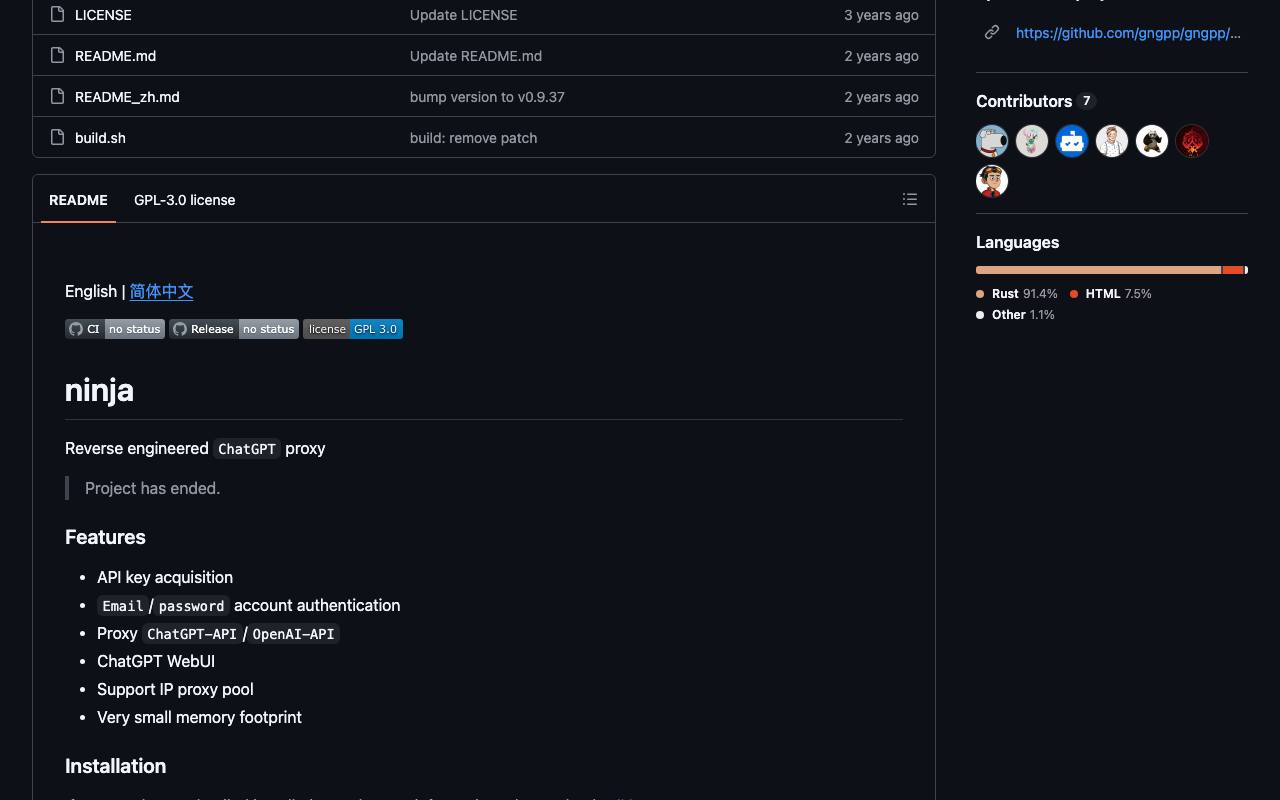Open commit 'bump version to v0.9.37'
Screen dimensions: 1280x800
[x=487, y=97]
